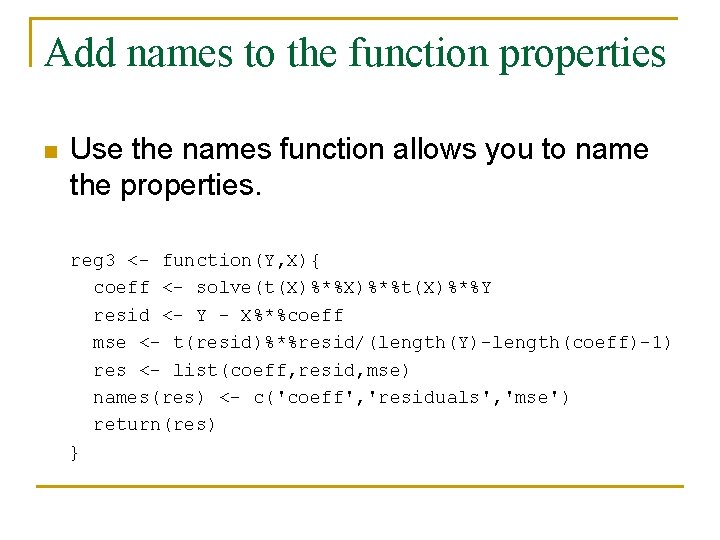Click the bullet sentence starting 'Use the names function'
Viewport: 720px width, 540px height.
[359, 167]
